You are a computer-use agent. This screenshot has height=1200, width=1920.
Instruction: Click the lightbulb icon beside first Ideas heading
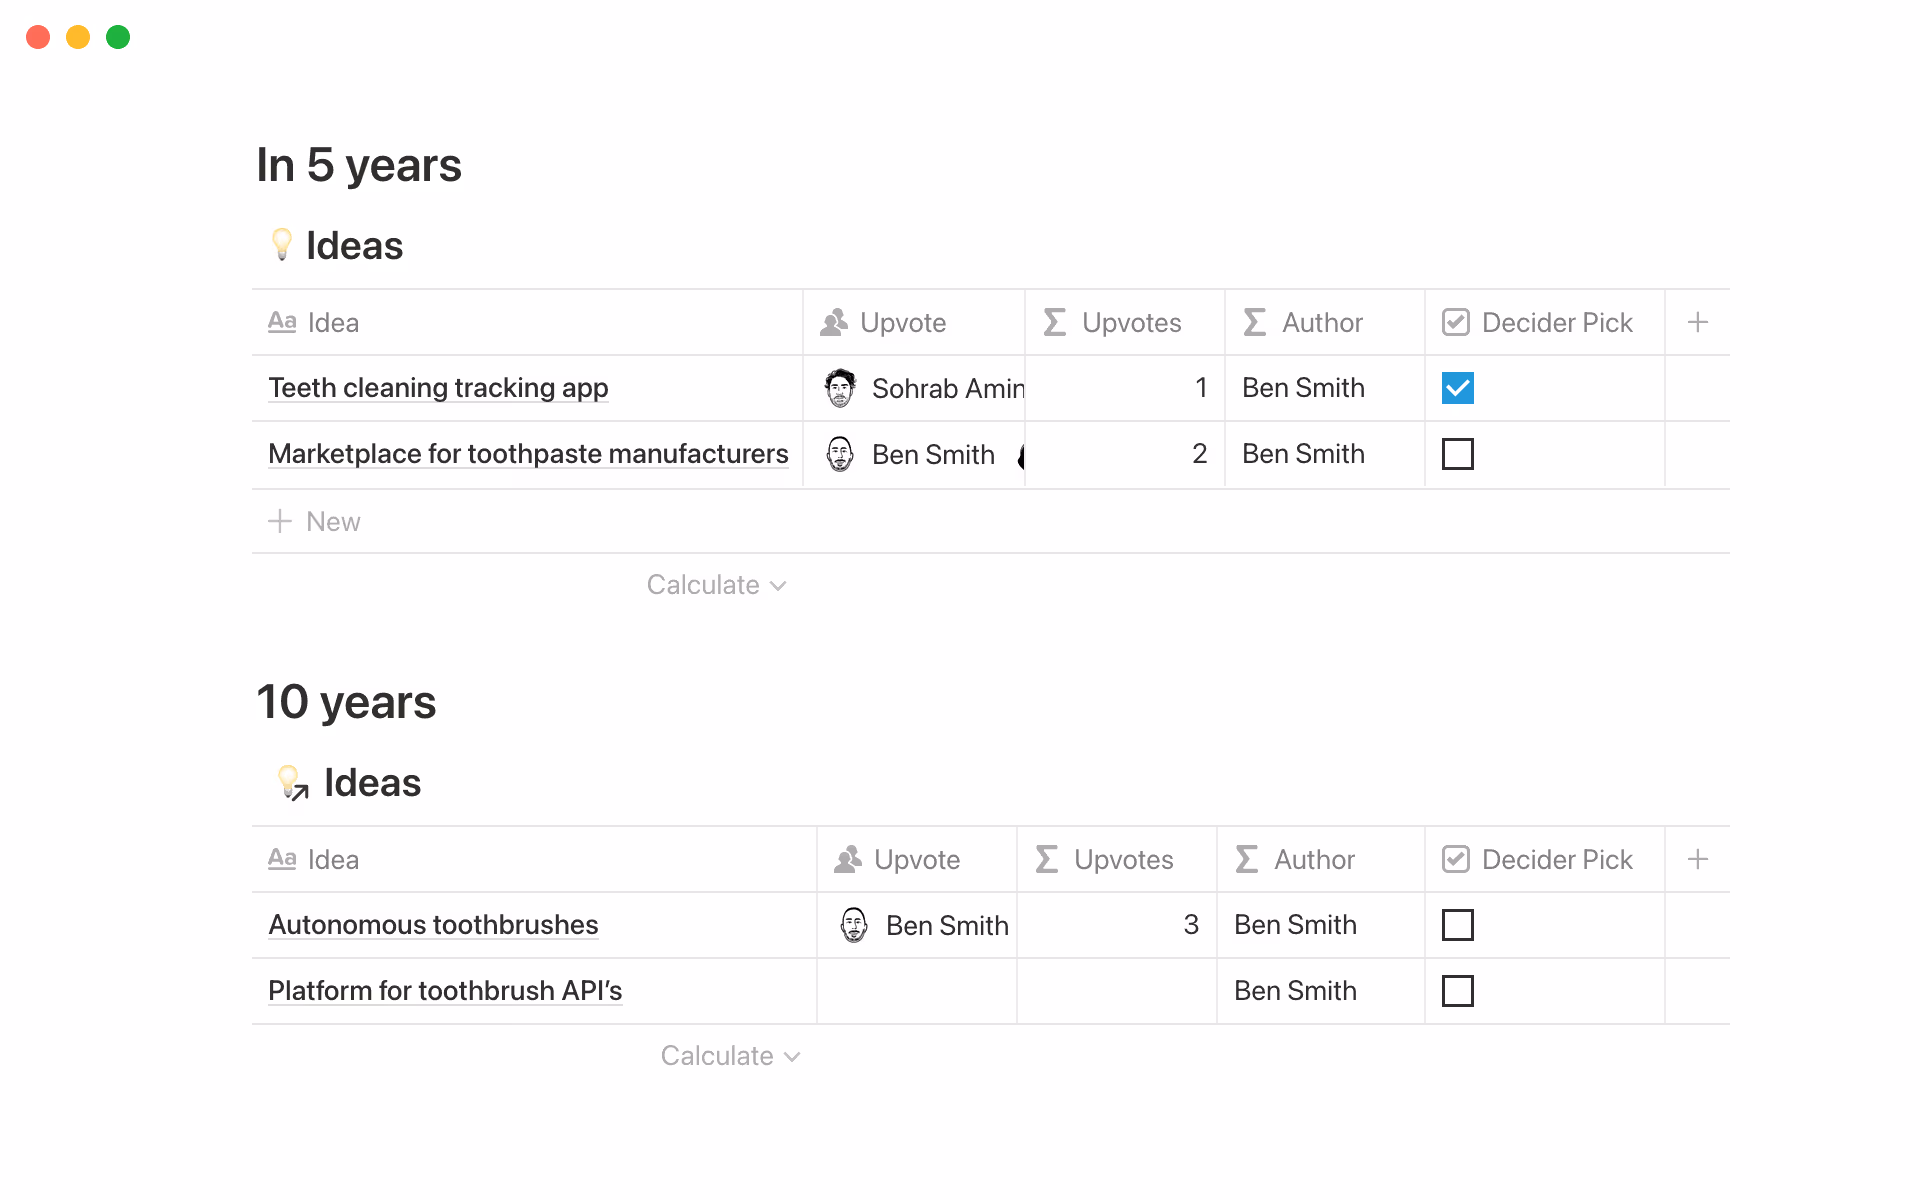[282, 245]
